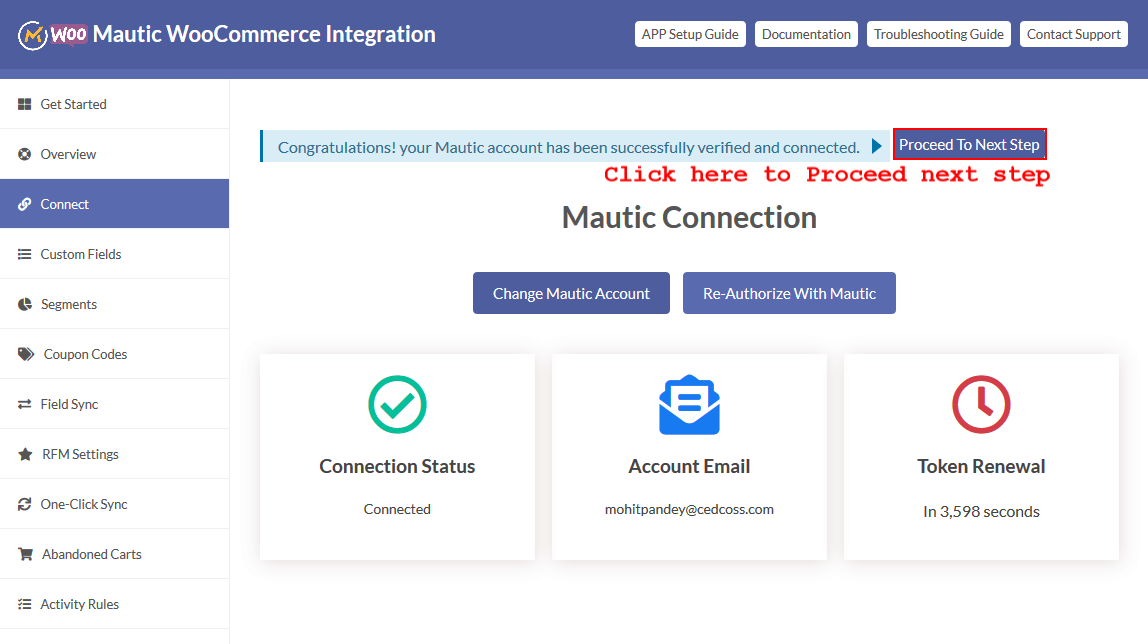Click Re-Authorize With Mautic button
1148x644 pixels.
[789, 293]
